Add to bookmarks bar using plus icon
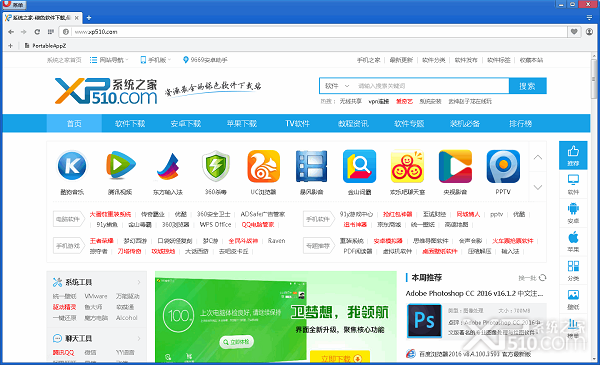This screenshot has height=365, width=600. 10,46
